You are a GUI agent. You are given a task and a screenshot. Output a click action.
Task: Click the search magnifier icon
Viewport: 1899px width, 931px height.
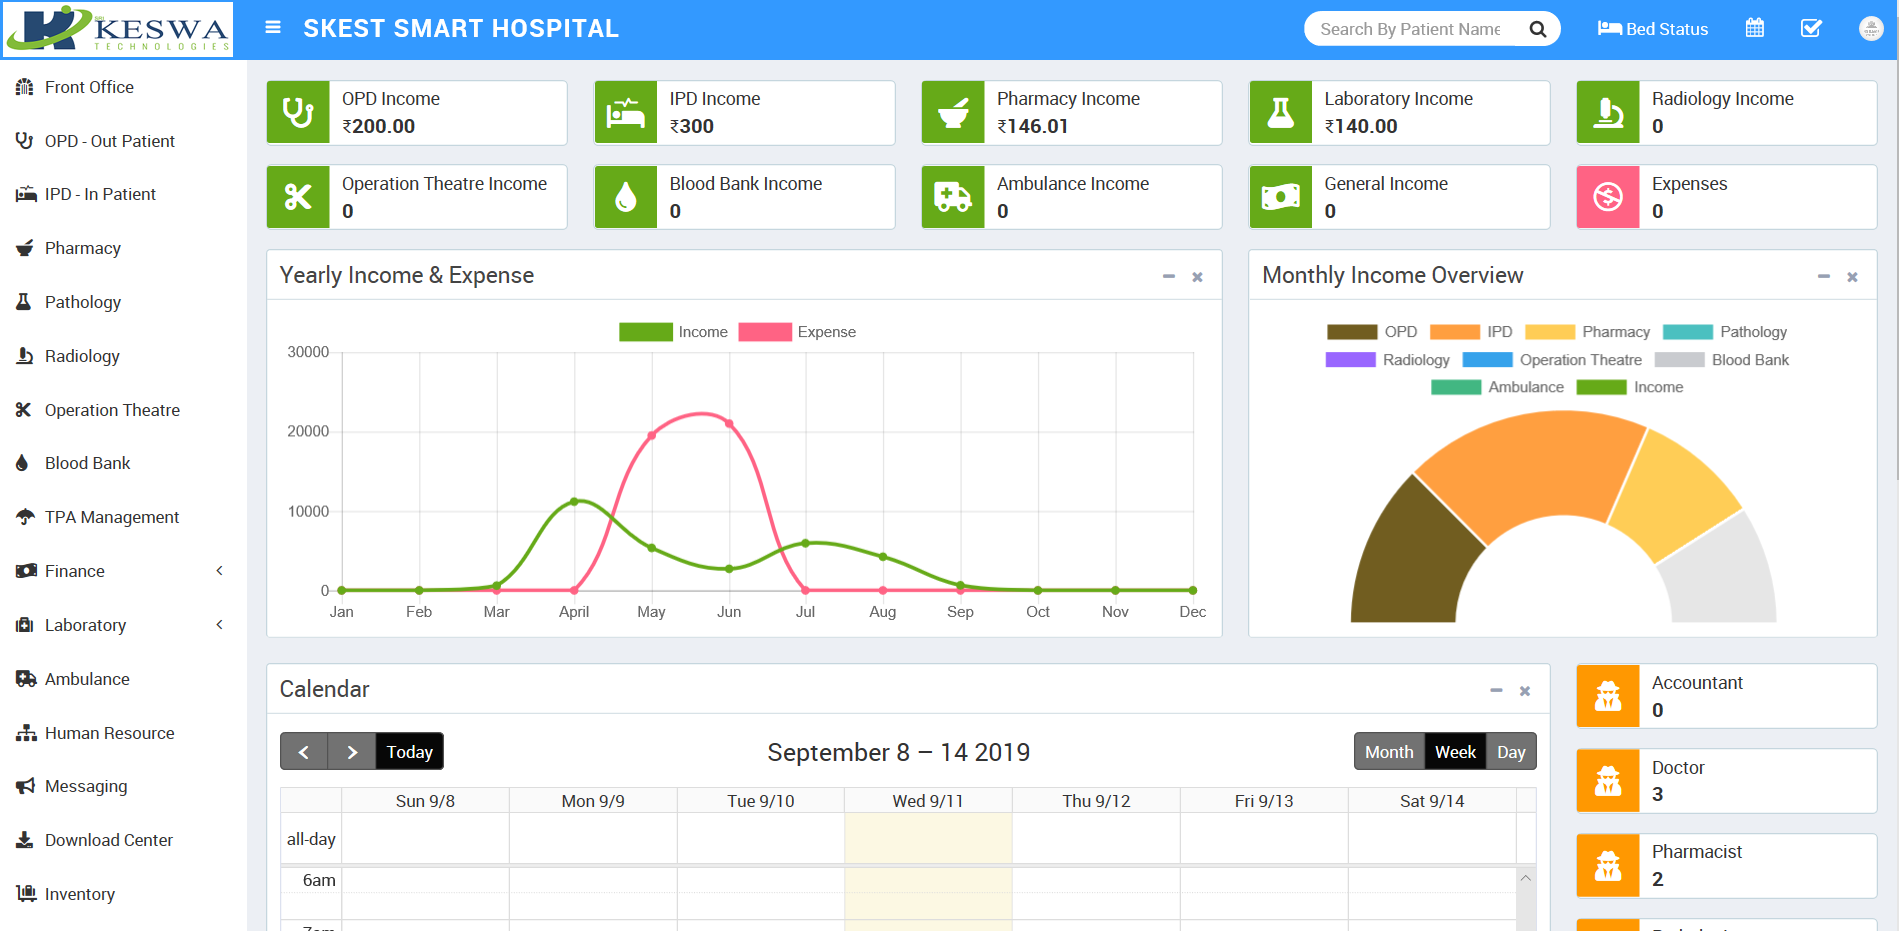(1538, 29)
